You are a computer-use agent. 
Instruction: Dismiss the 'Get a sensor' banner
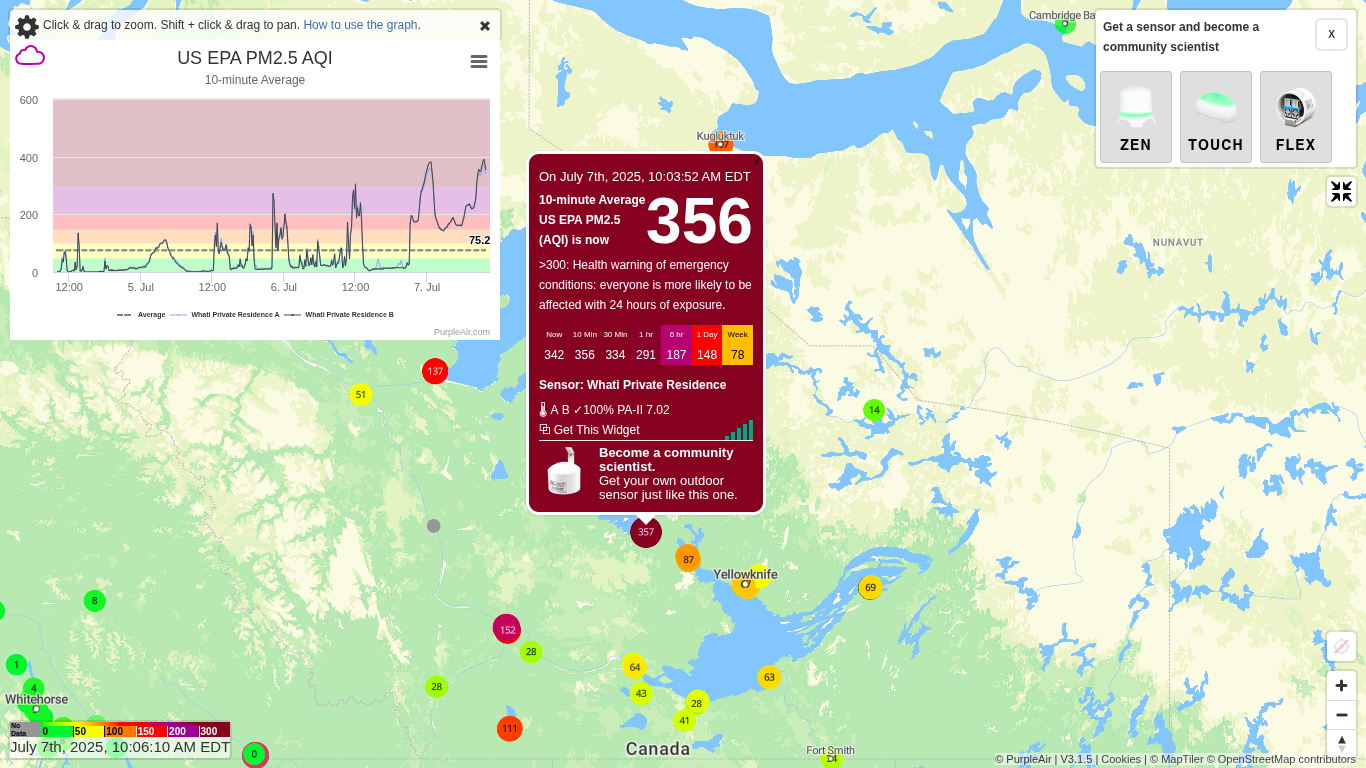tap(1331, 34)
